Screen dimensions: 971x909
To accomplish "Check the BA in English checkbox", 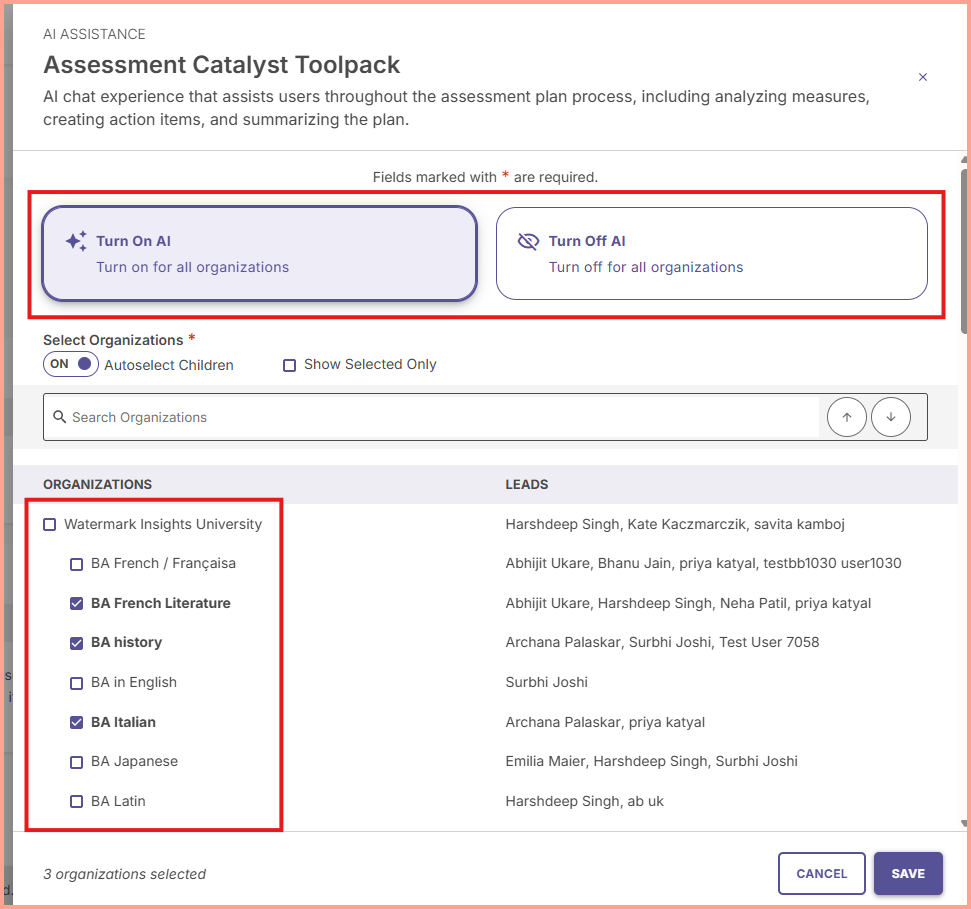I will [76, 684].
